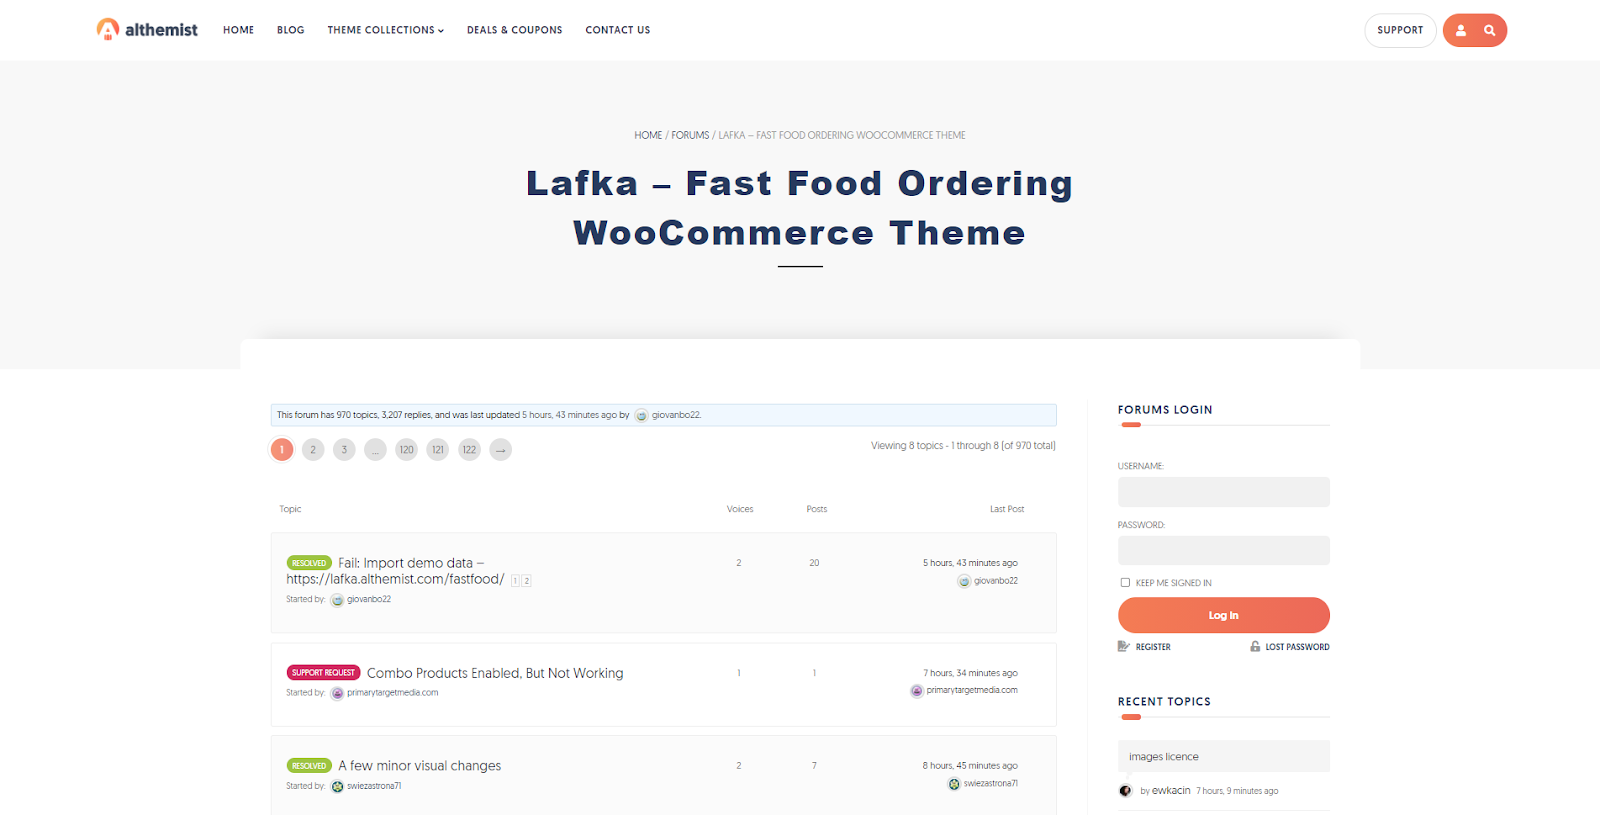Open the search magnifier icon
Image resolution: width=1600 pixels, height=815 pixels.
click(x=1490, y=31)
